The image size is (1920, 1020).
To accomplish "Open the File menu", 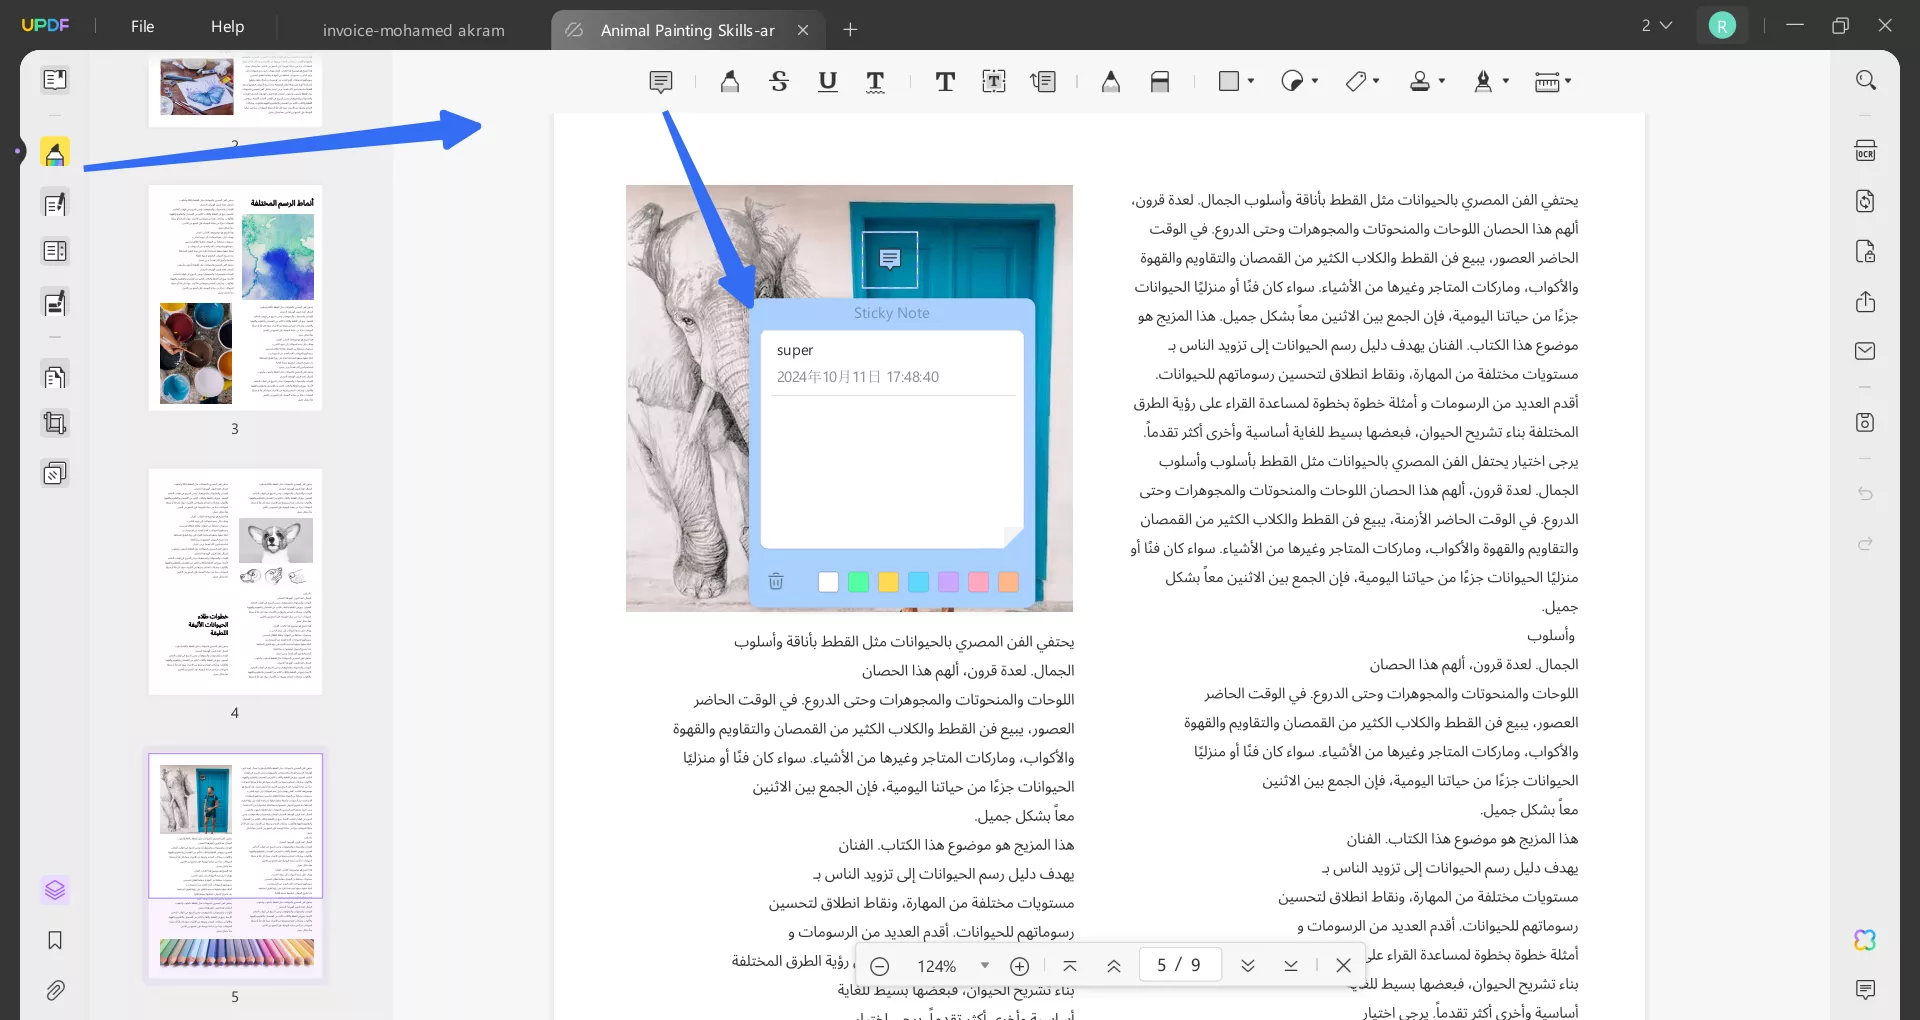I will [x=141, y=26].
